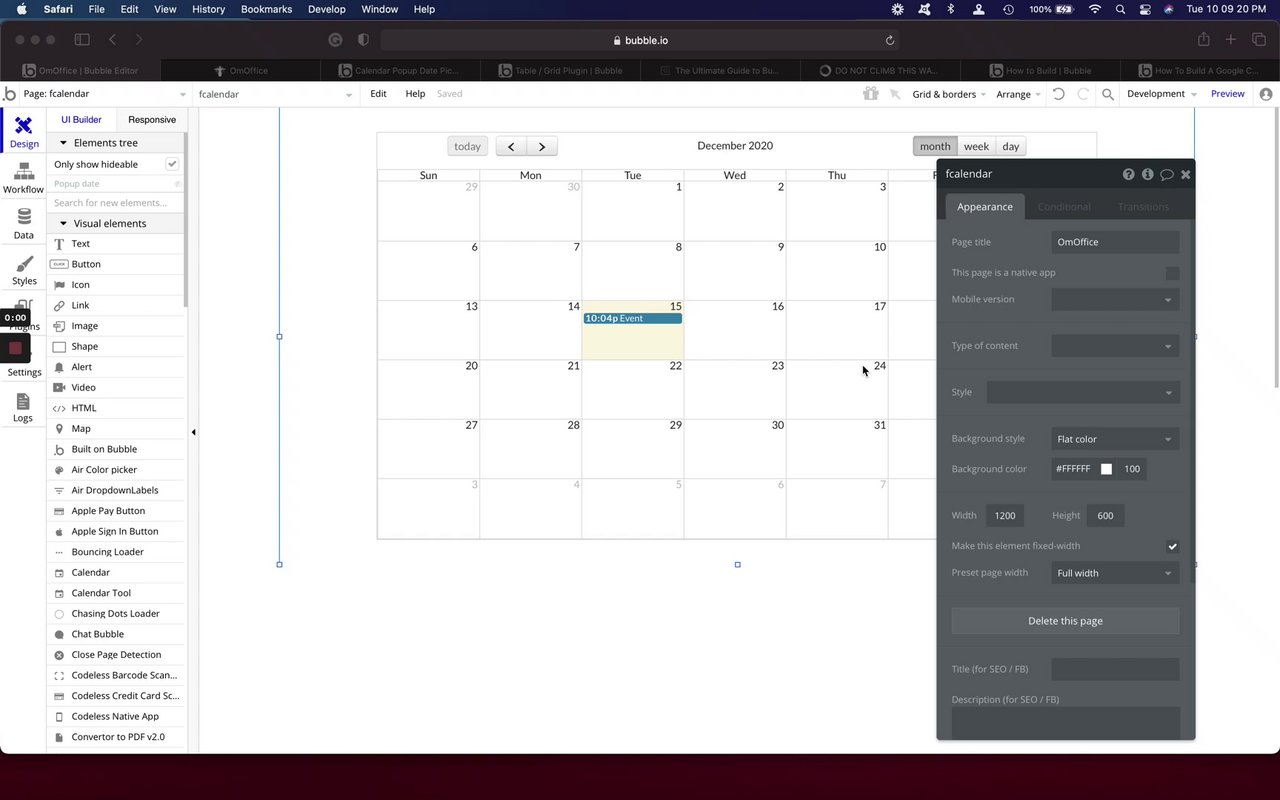Image resolution: width=1280 pixels, height=800 pixels.
Task: Switch to the Responsive tab
Action: pos(152,120)
